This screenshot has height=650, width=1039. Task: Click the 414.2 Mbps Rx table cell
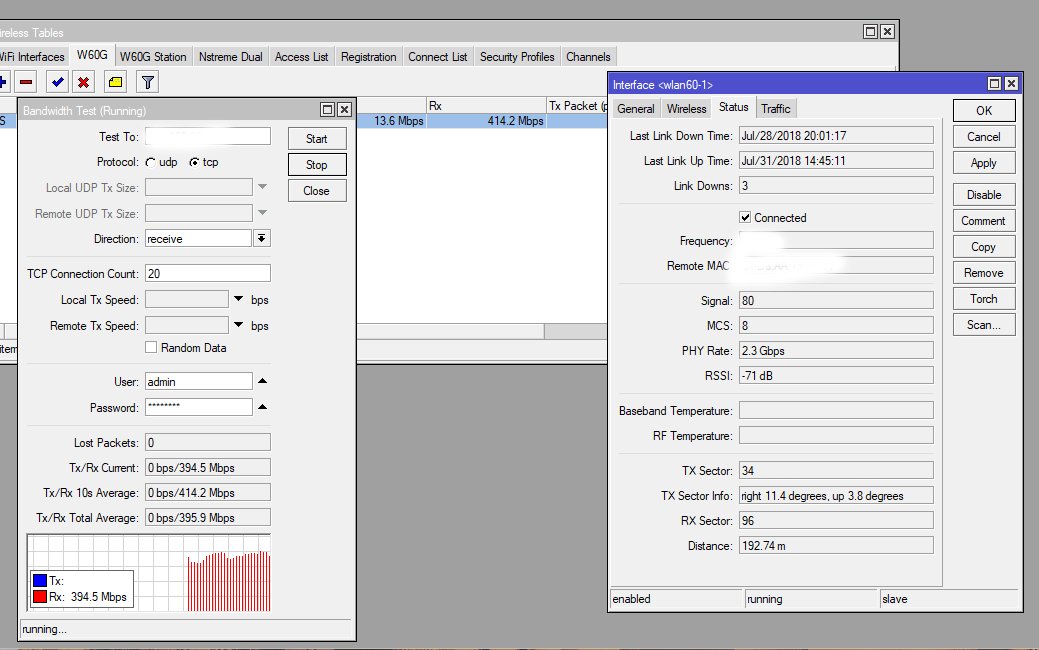tap(486, 121)
